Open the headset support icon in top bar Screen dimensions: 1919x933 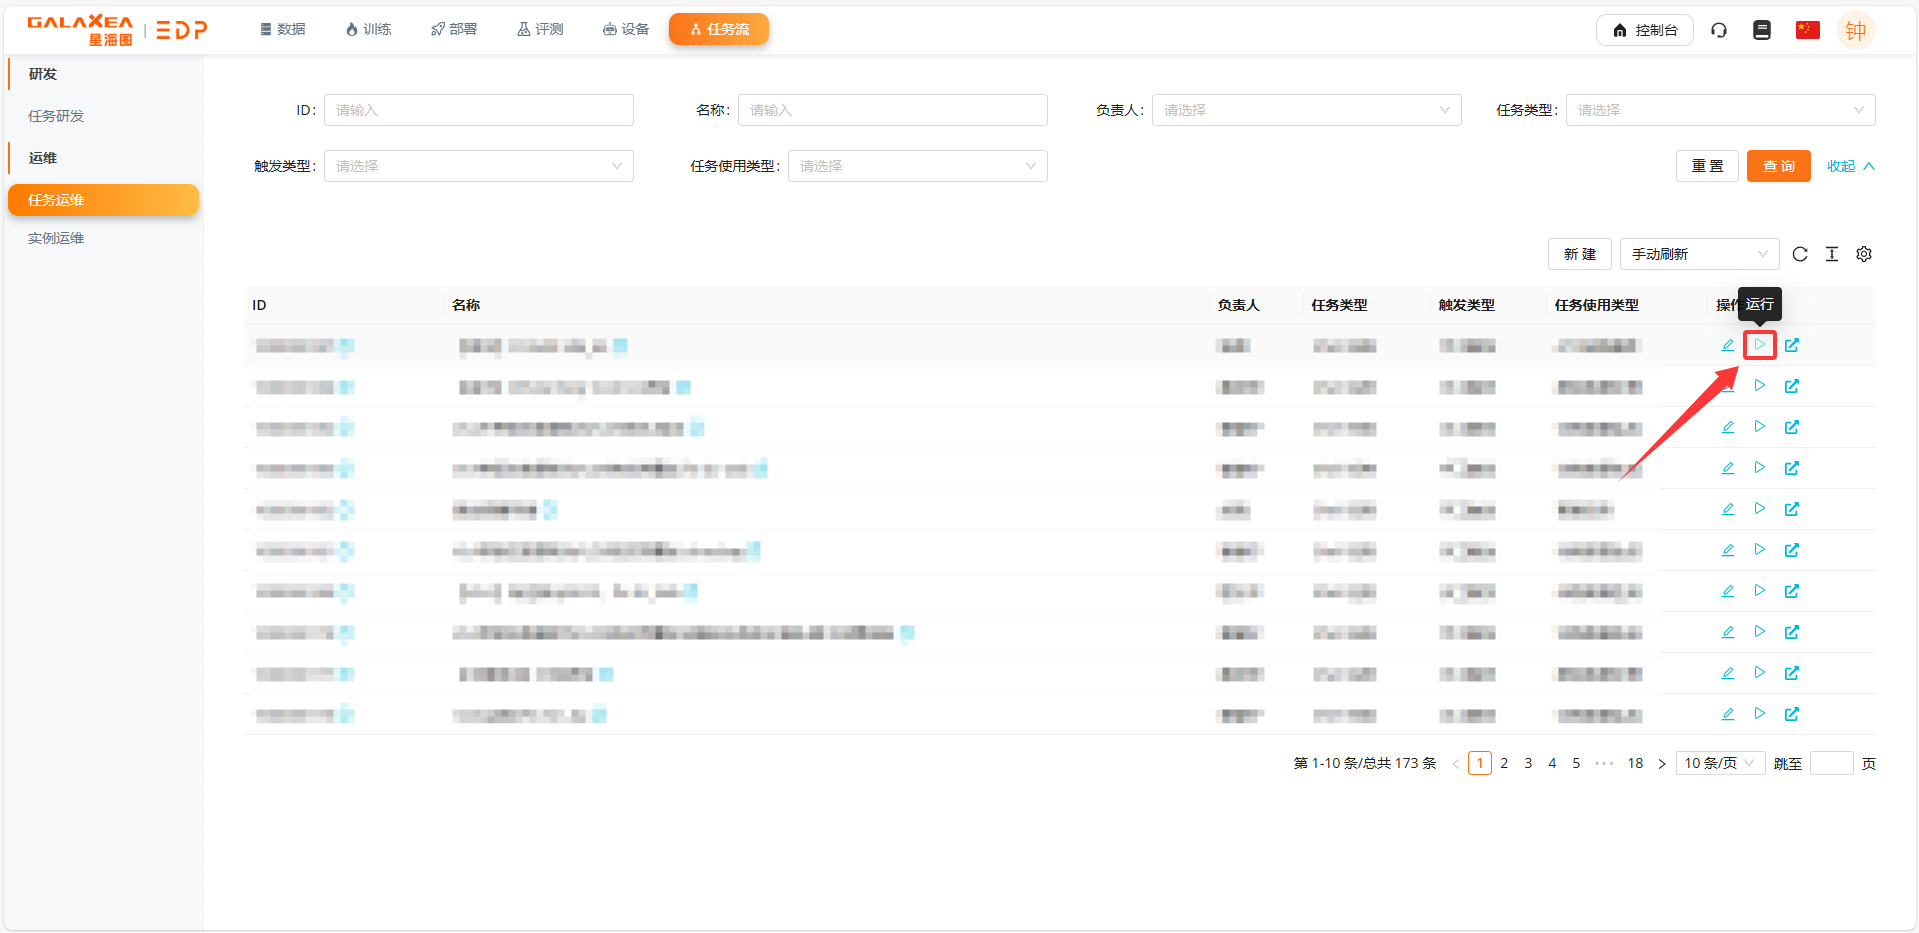(1719, 30)
